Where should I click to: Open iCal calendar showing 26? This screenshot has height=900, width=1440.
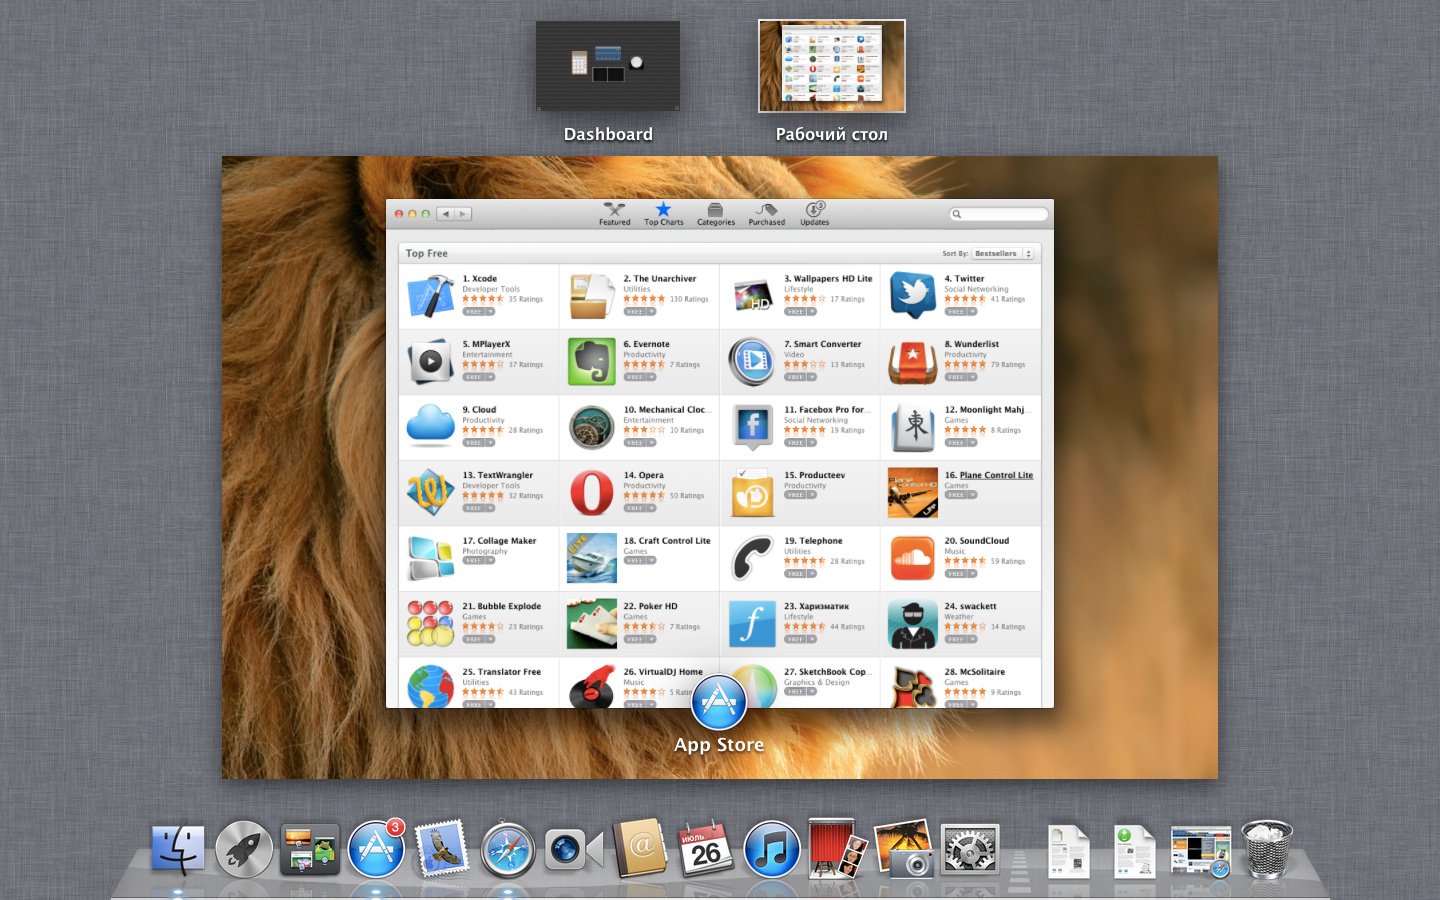tap(705, 850)
